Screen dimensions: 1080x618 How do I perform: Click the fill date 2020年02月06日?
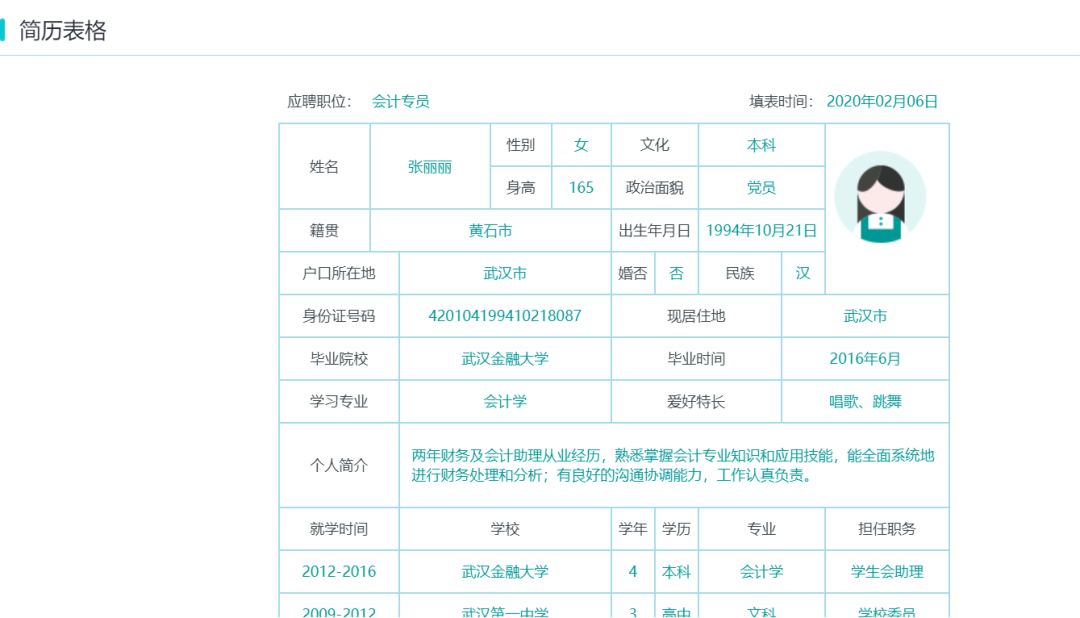click(884, 101)
